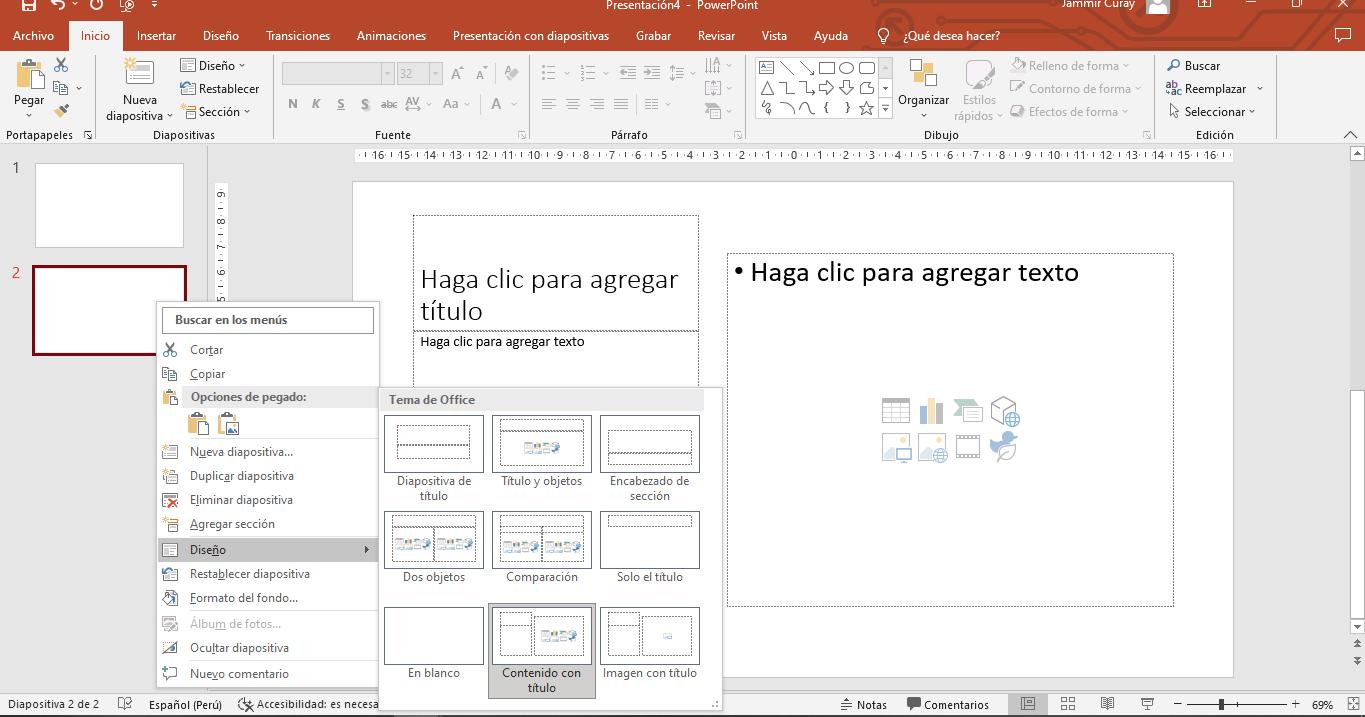
Task: Expand the Sección dropdown
Action: [216, 112]
